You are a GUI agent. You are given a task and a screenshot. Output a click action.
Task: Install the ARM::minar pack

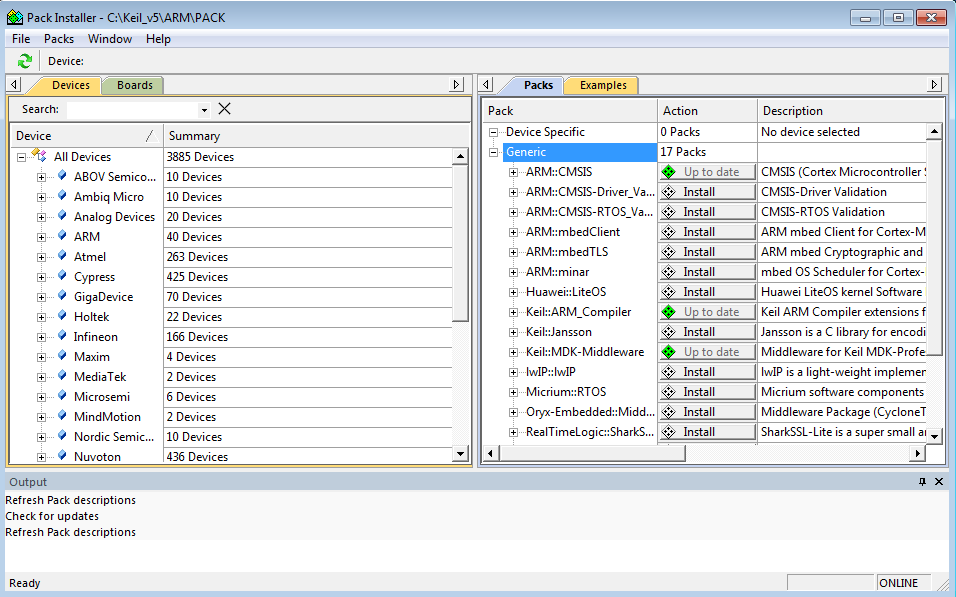(707, 272)
